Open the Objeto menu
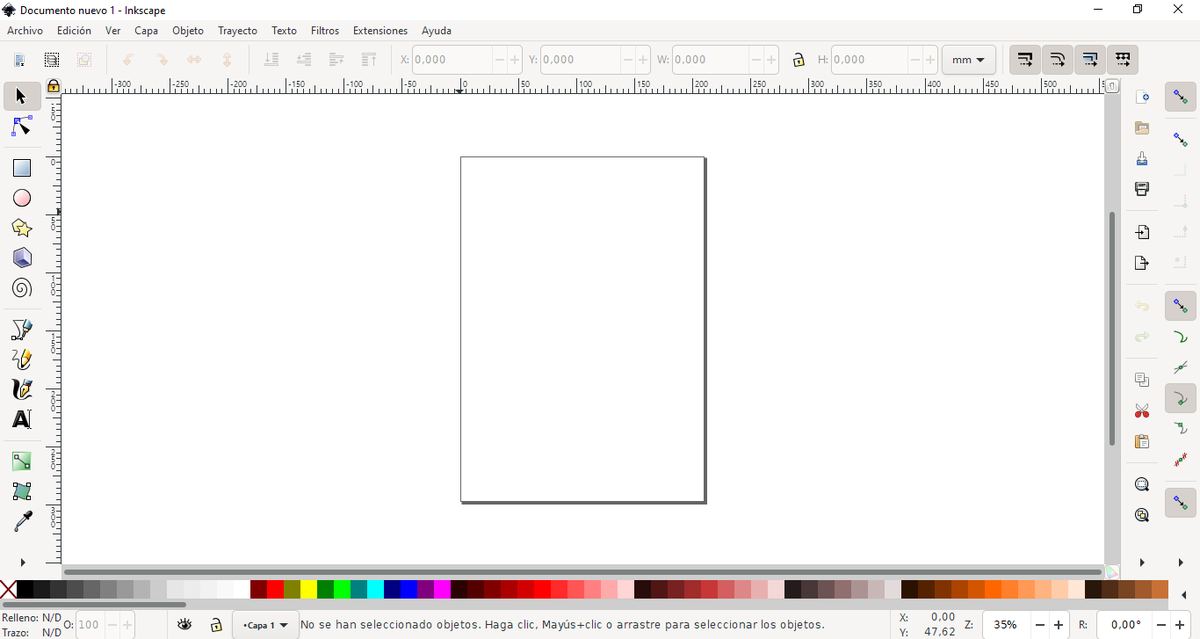Image resolution: width=1200 pixels, height=639 pixels. [188, 31]
